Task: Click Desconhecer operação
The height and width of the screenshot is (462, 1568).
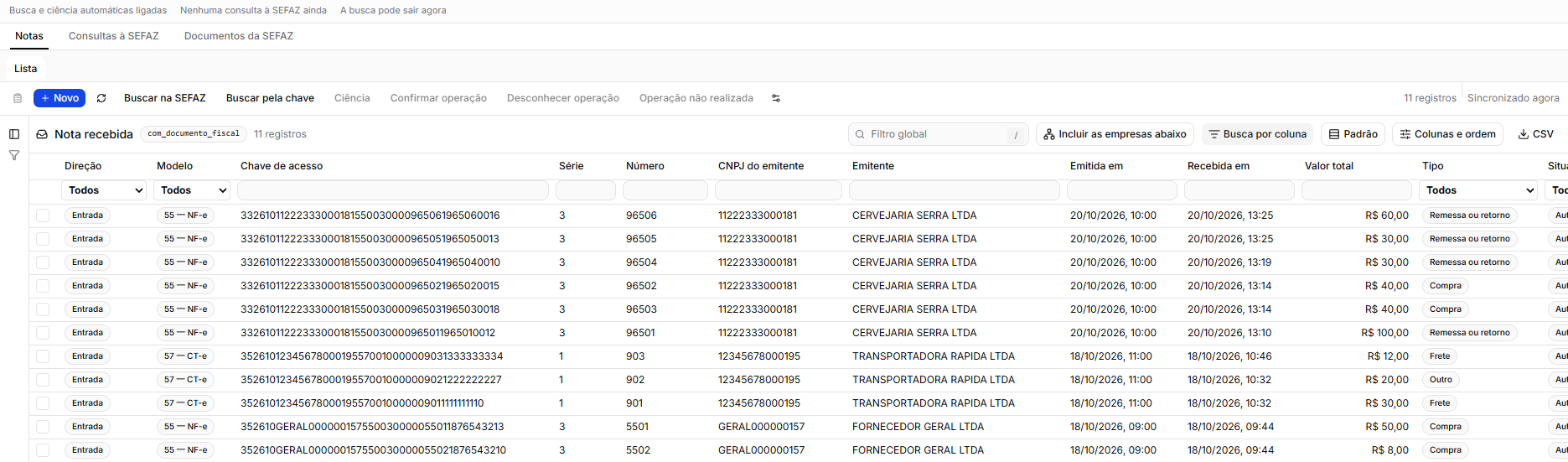Action: tap(563, 98)
